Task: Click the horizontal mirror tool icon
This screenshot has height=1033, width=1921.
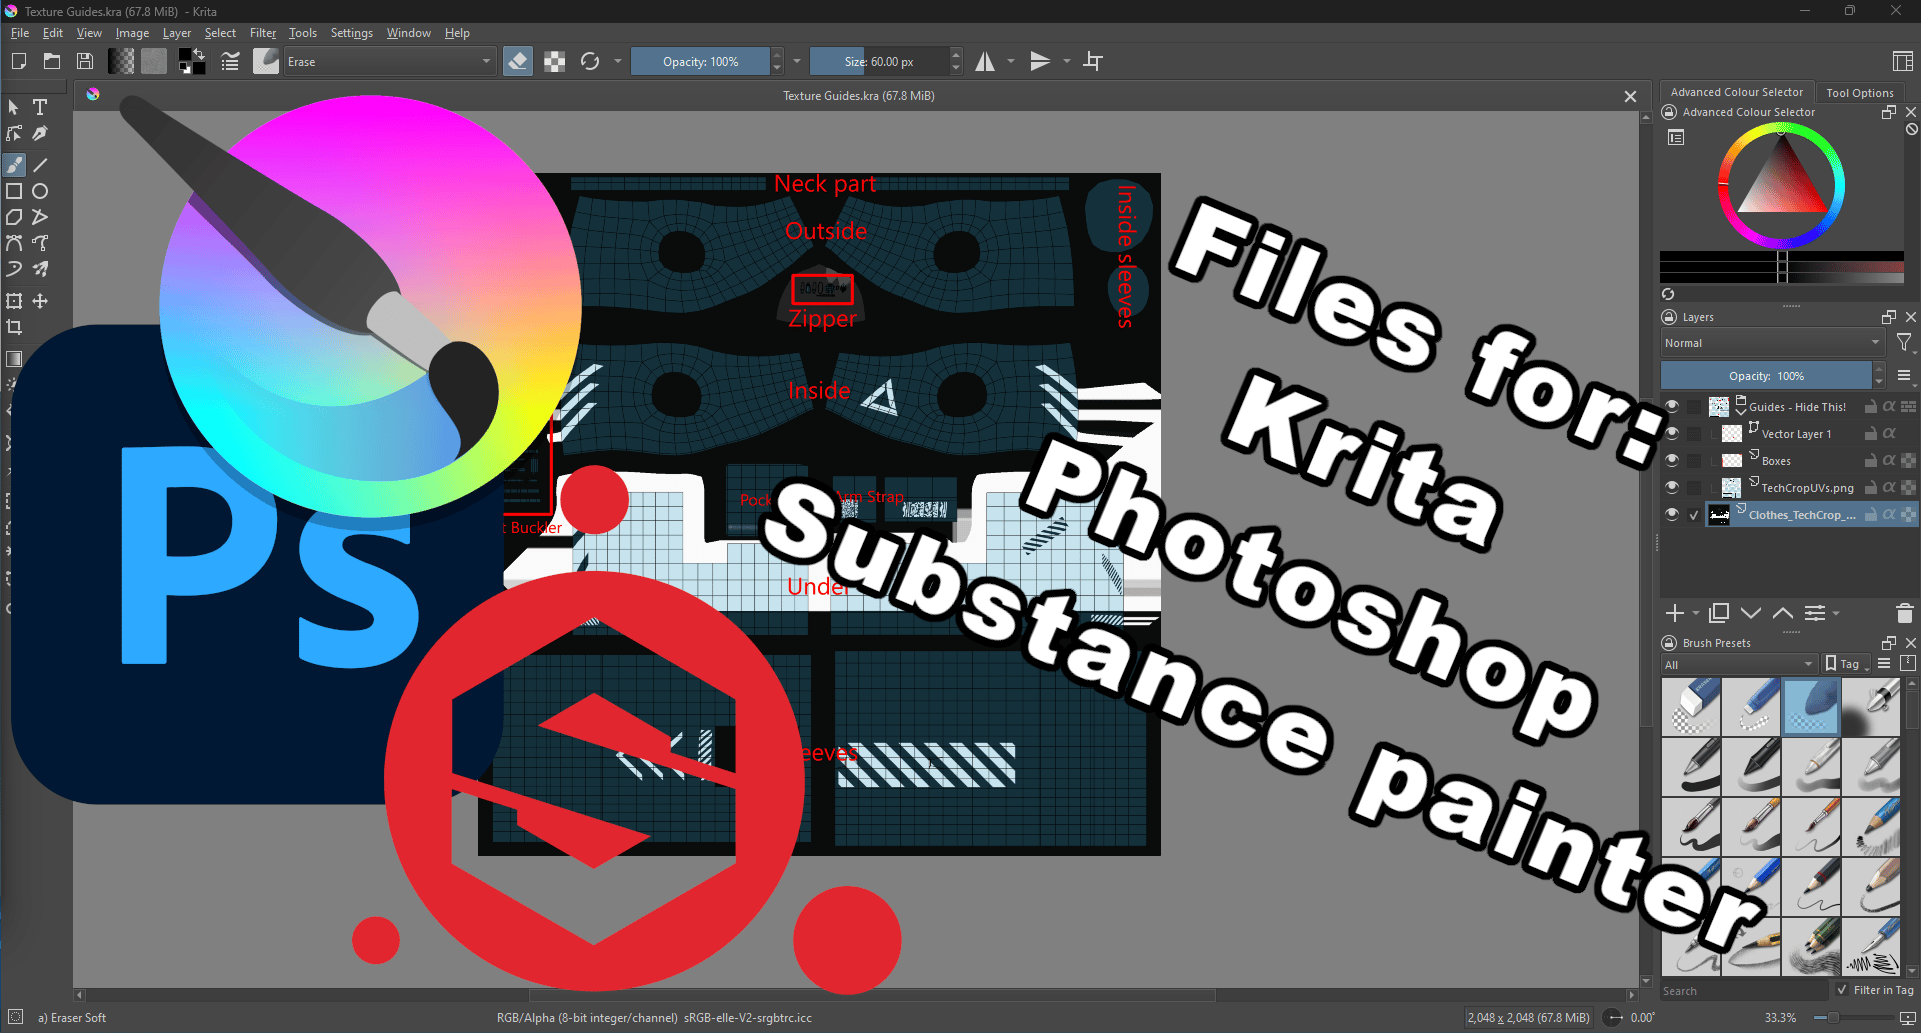Action: click(x=985, y=62)
